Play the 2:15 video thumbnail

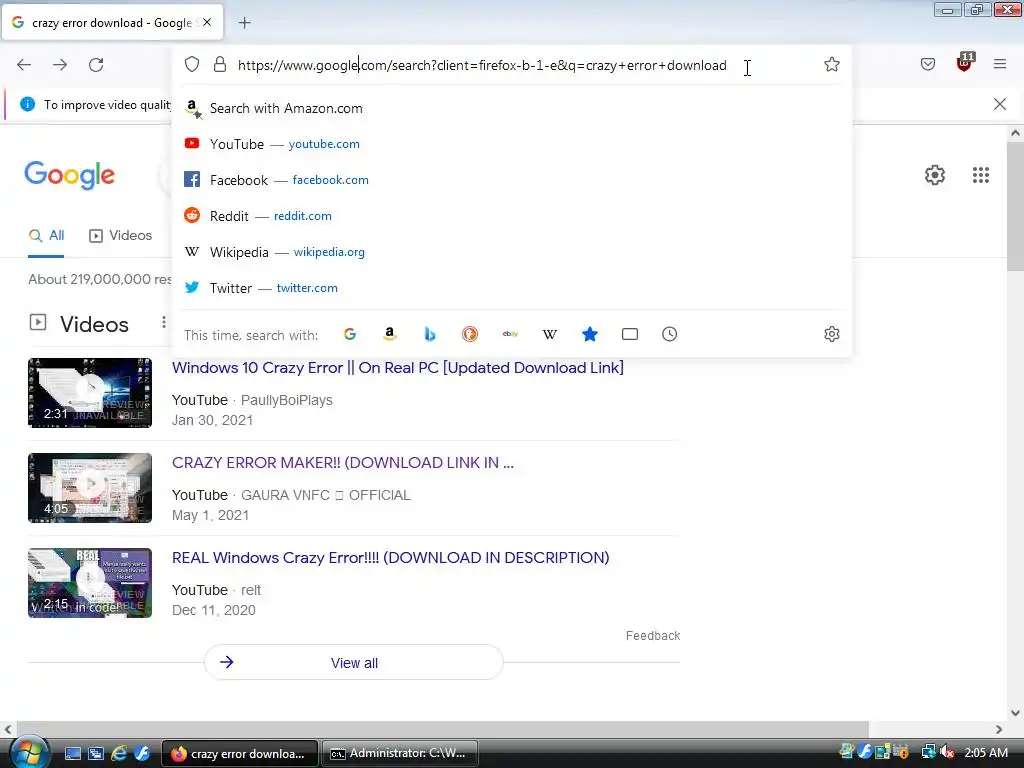[x=90, y=583]
